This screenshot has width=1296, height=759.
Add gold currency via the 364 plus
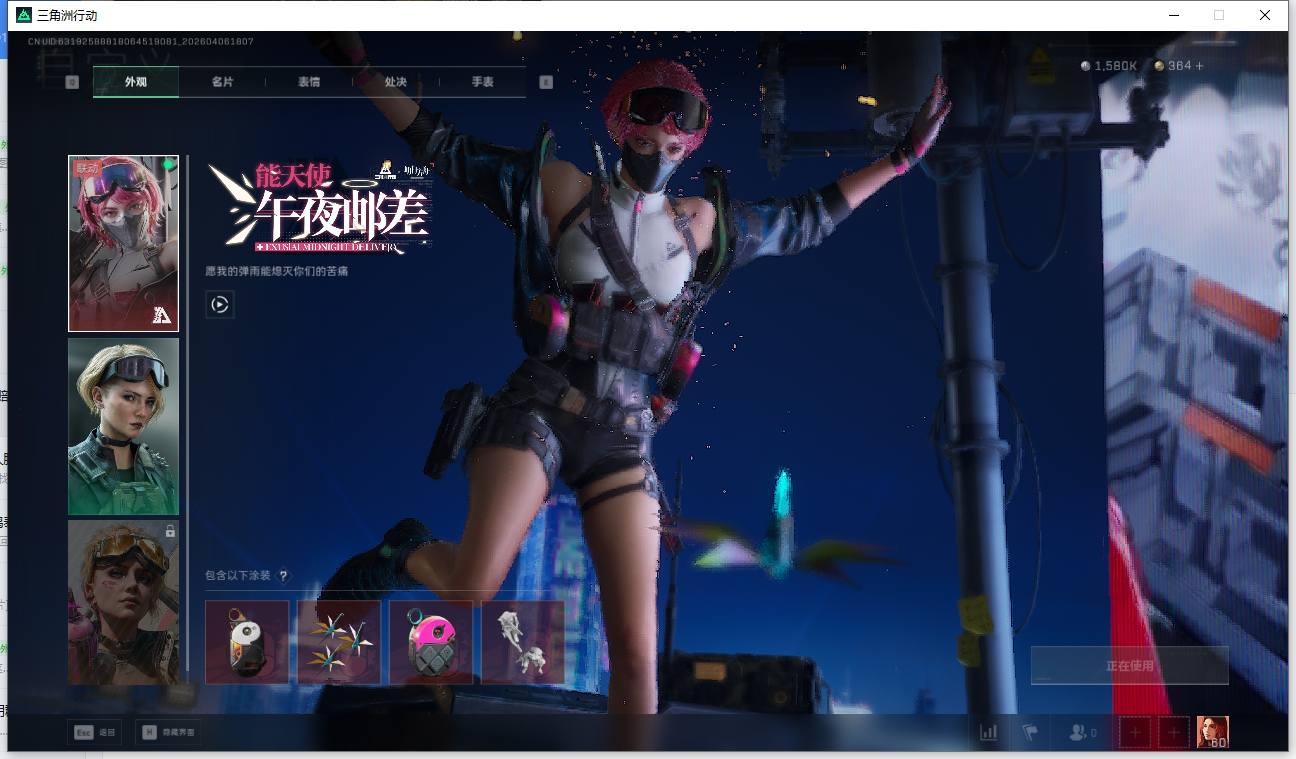(x=1199, y=66)
